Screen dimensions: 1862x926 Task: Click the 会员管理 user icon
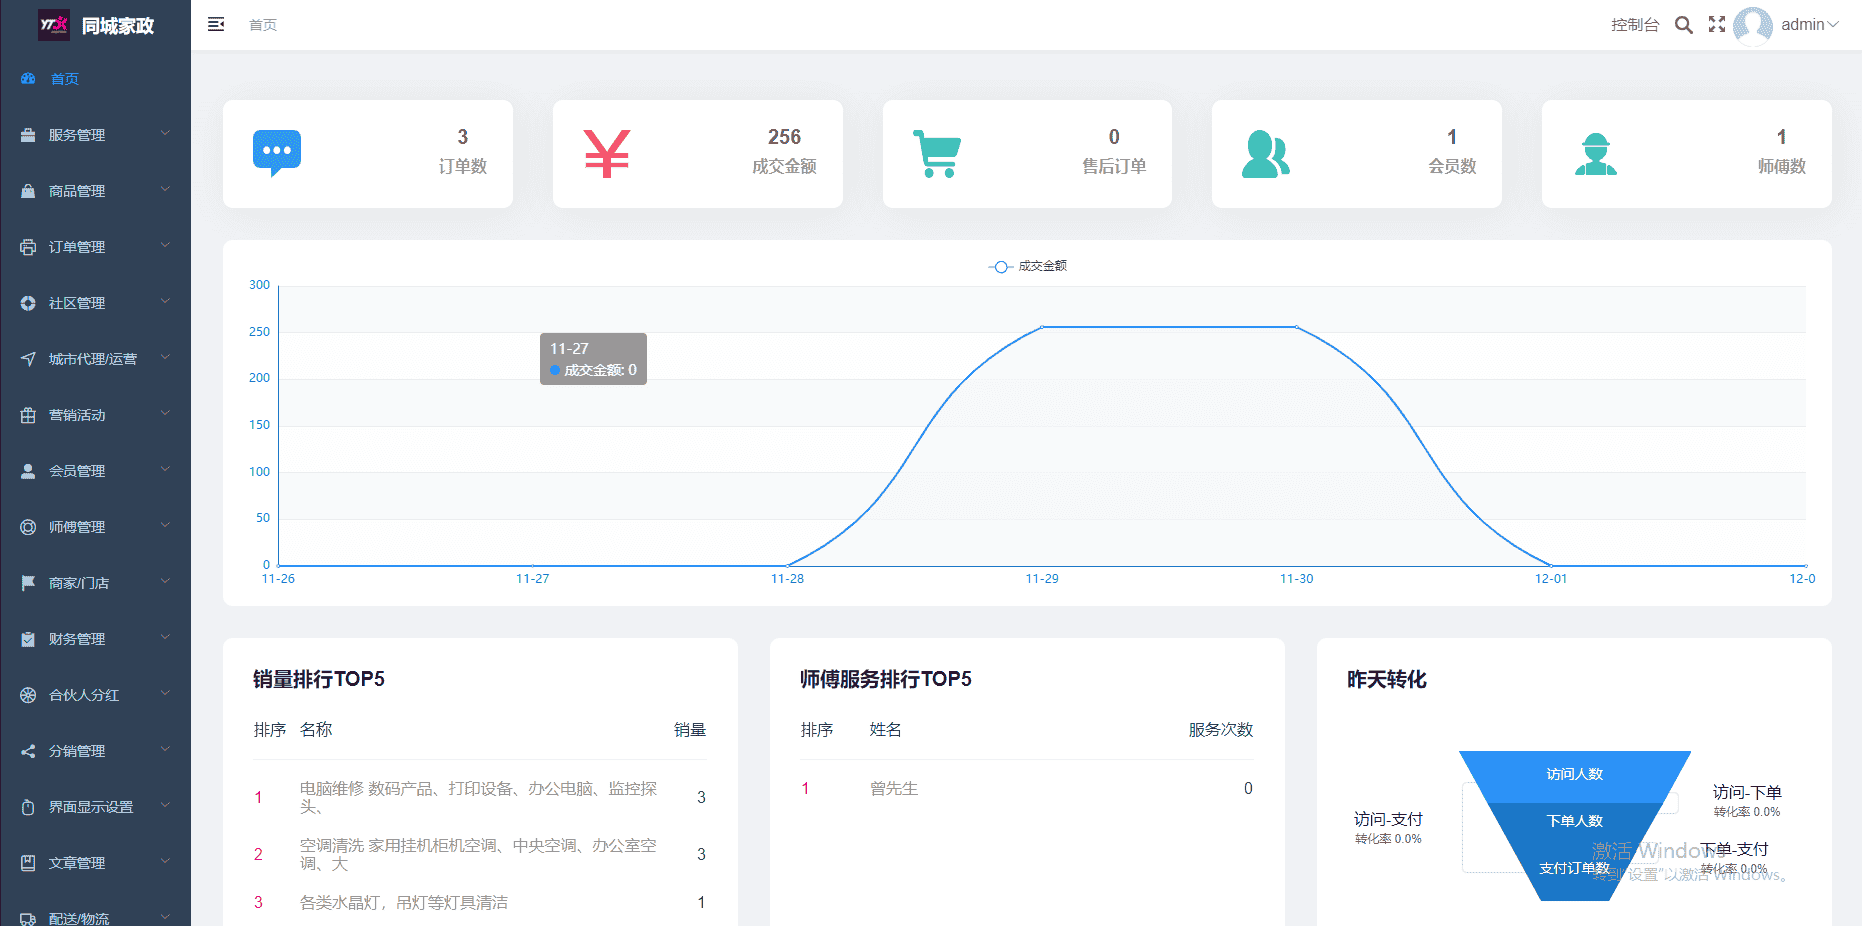(x=28, y=471)
